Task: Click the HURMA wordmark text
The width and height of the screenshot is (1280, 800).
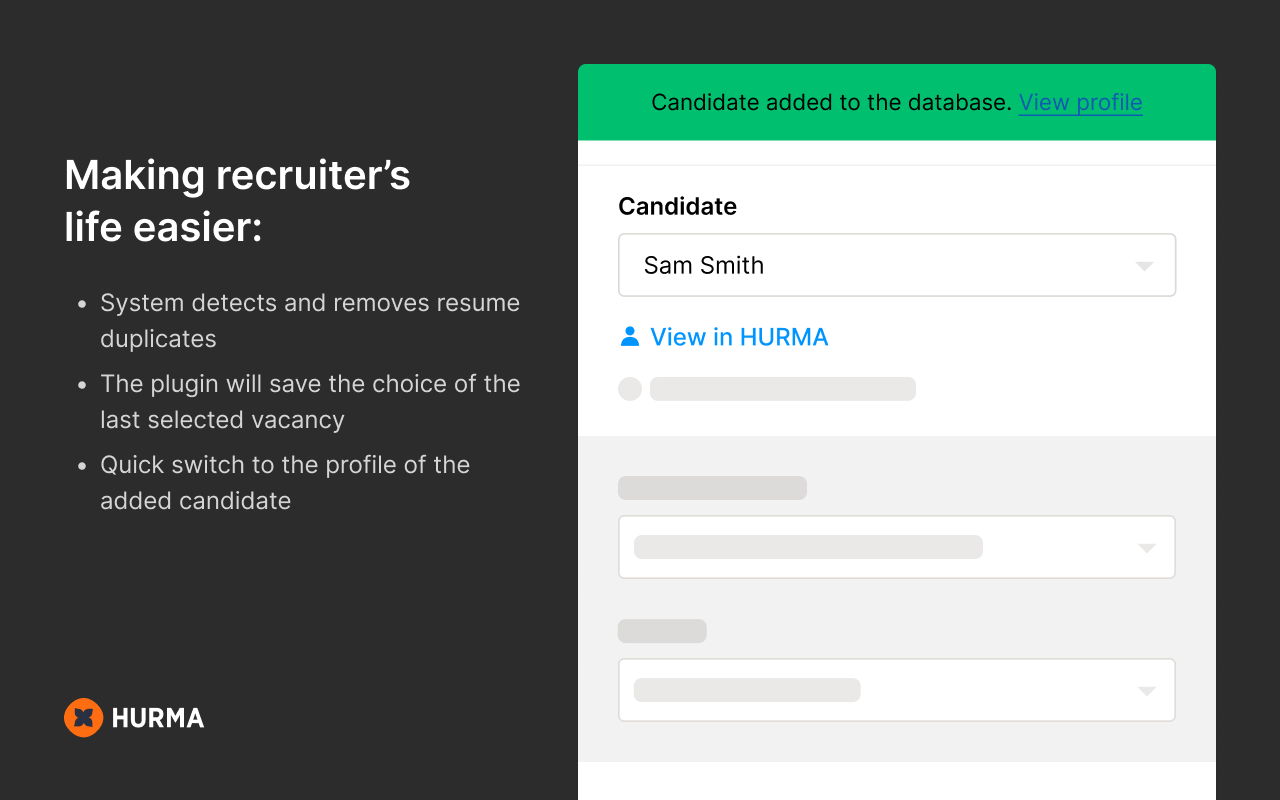Action: 158,718
